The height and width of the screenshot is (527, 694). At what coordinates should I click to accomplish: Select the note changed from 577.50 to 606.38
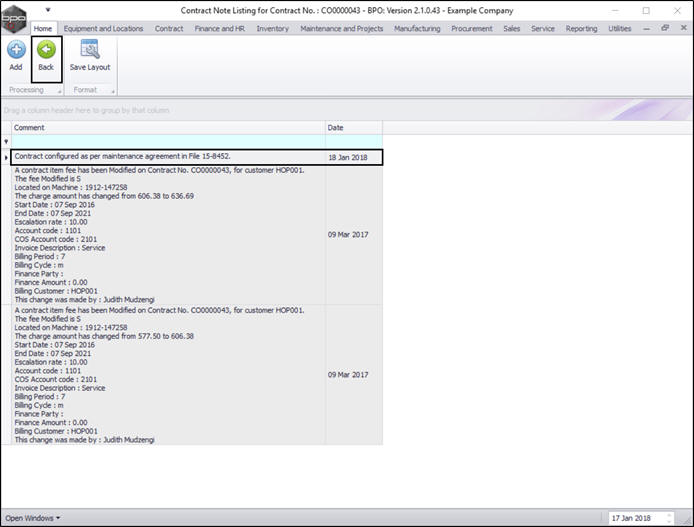[x=168, y=375]
